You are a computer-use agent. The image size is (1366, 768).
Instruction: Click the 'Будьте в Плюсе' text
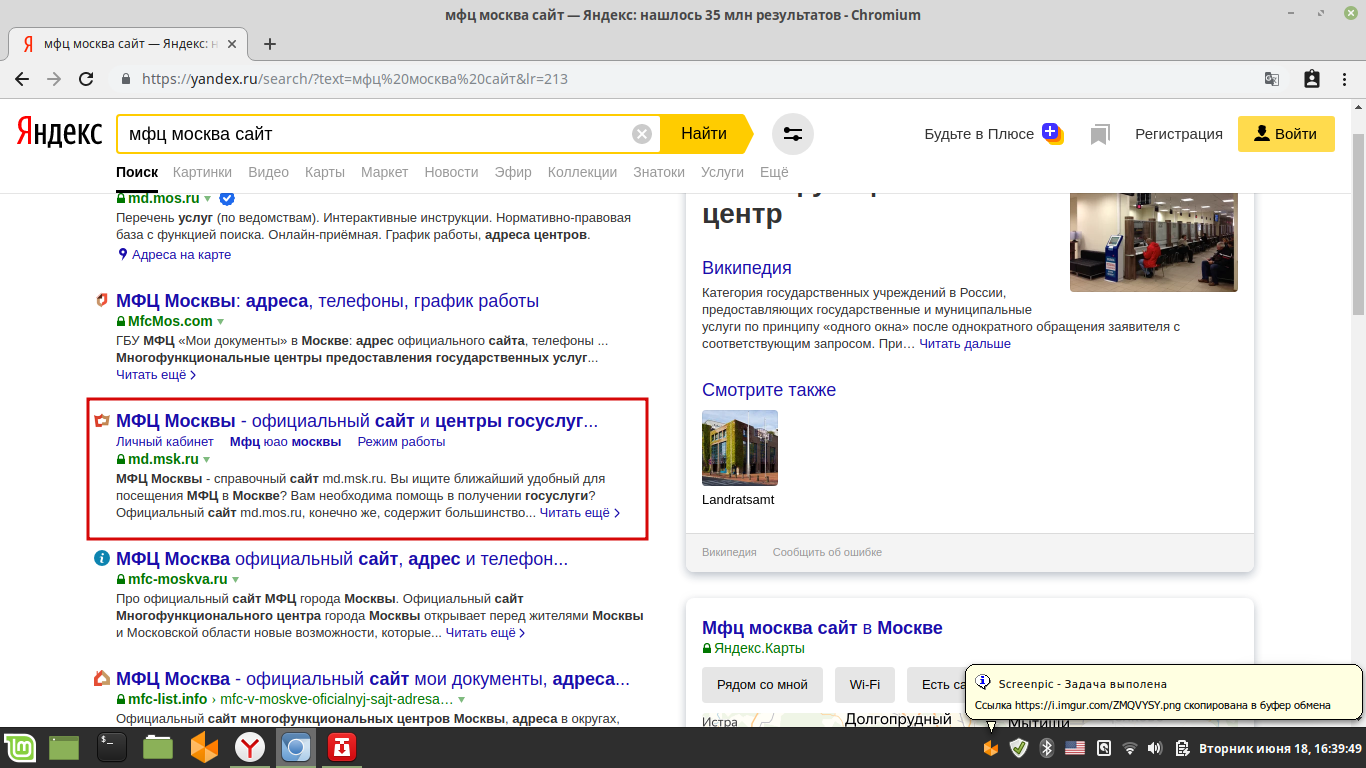click(x=979, y=134)
